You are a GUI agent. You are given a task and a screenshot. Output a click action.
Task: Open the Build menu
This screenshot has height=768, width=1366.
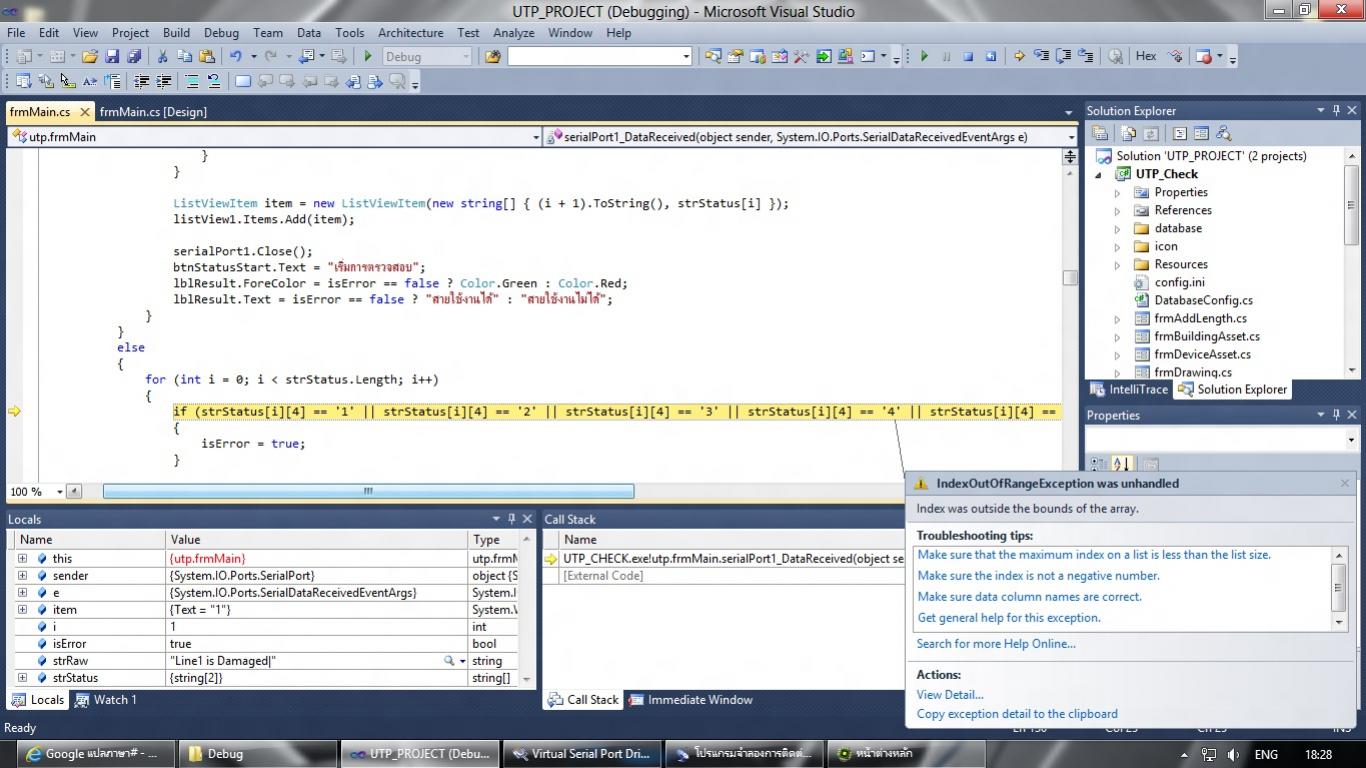pyautogui.click(x=176, y=33)
